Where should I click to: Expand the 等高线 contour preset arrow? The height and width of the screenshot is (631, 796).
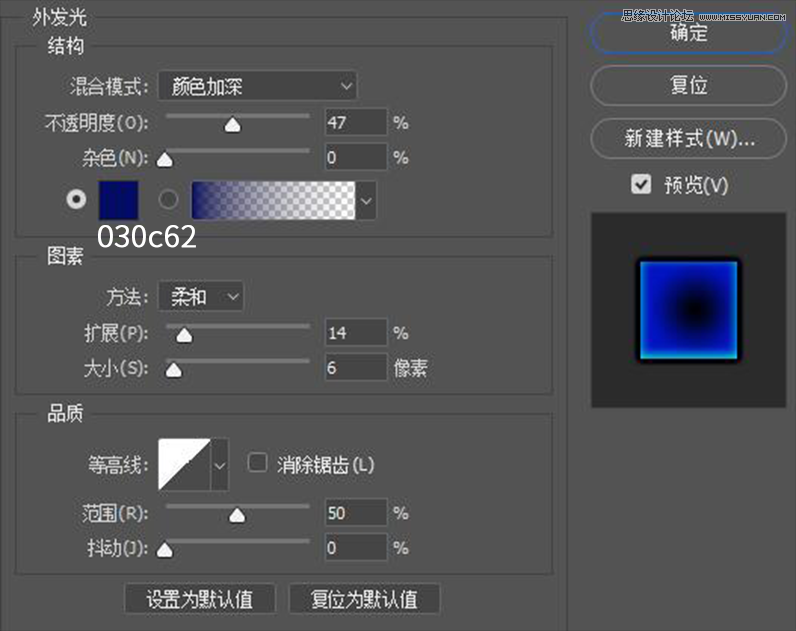tap(220, 464)
